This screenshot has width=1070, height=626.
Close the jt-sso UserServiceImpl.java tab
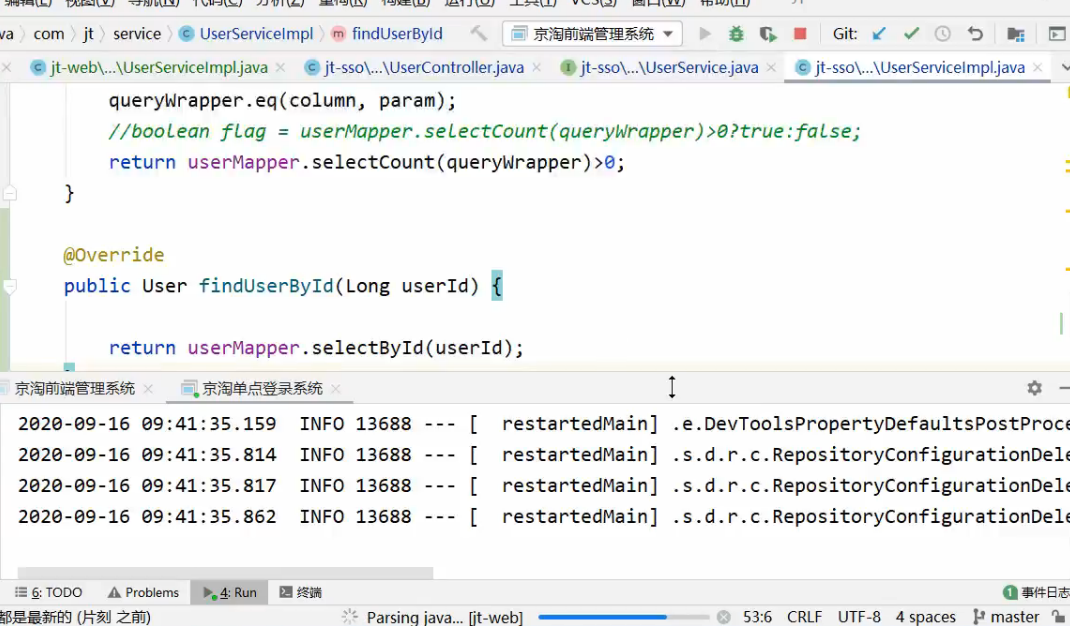pos(1038,68)
